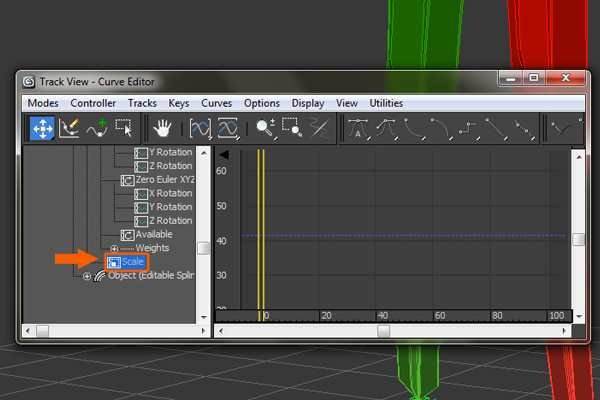Click the Isolate Curve icon
The image size is (600, 400).
tap(320, 128)
